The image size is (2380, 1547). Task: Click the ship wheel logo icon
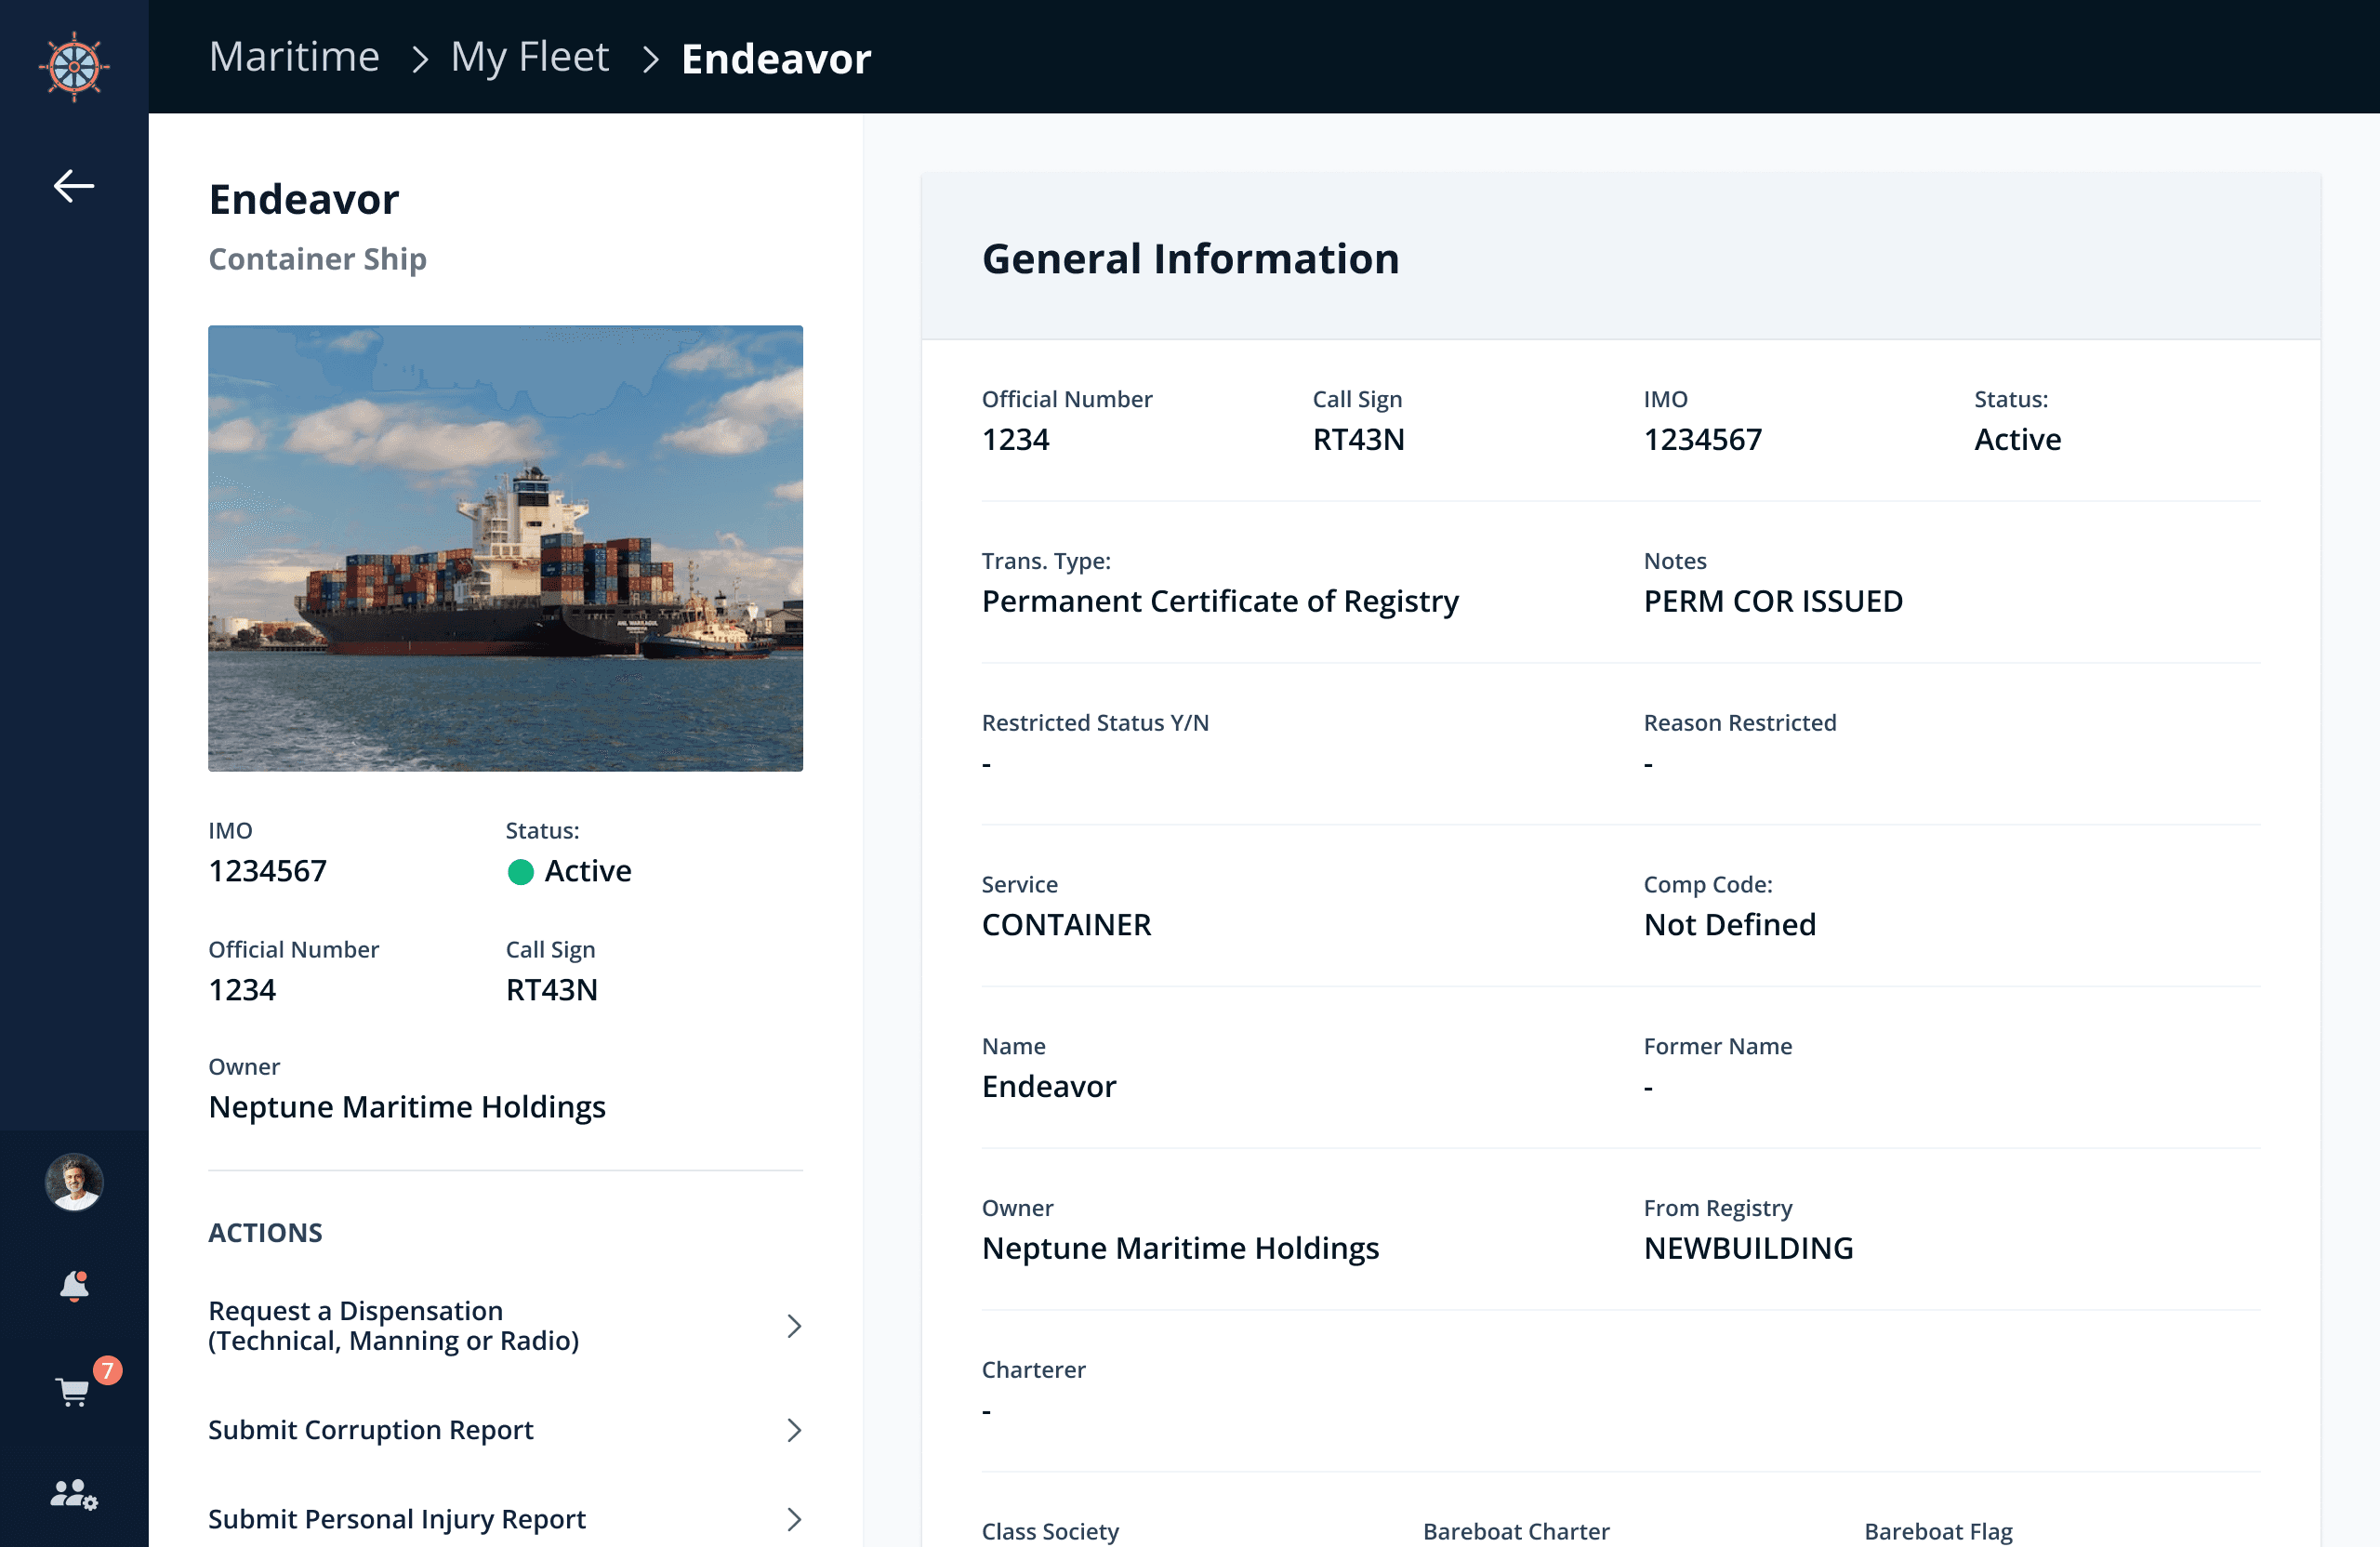pyautogui.click(x=74, y=66)
